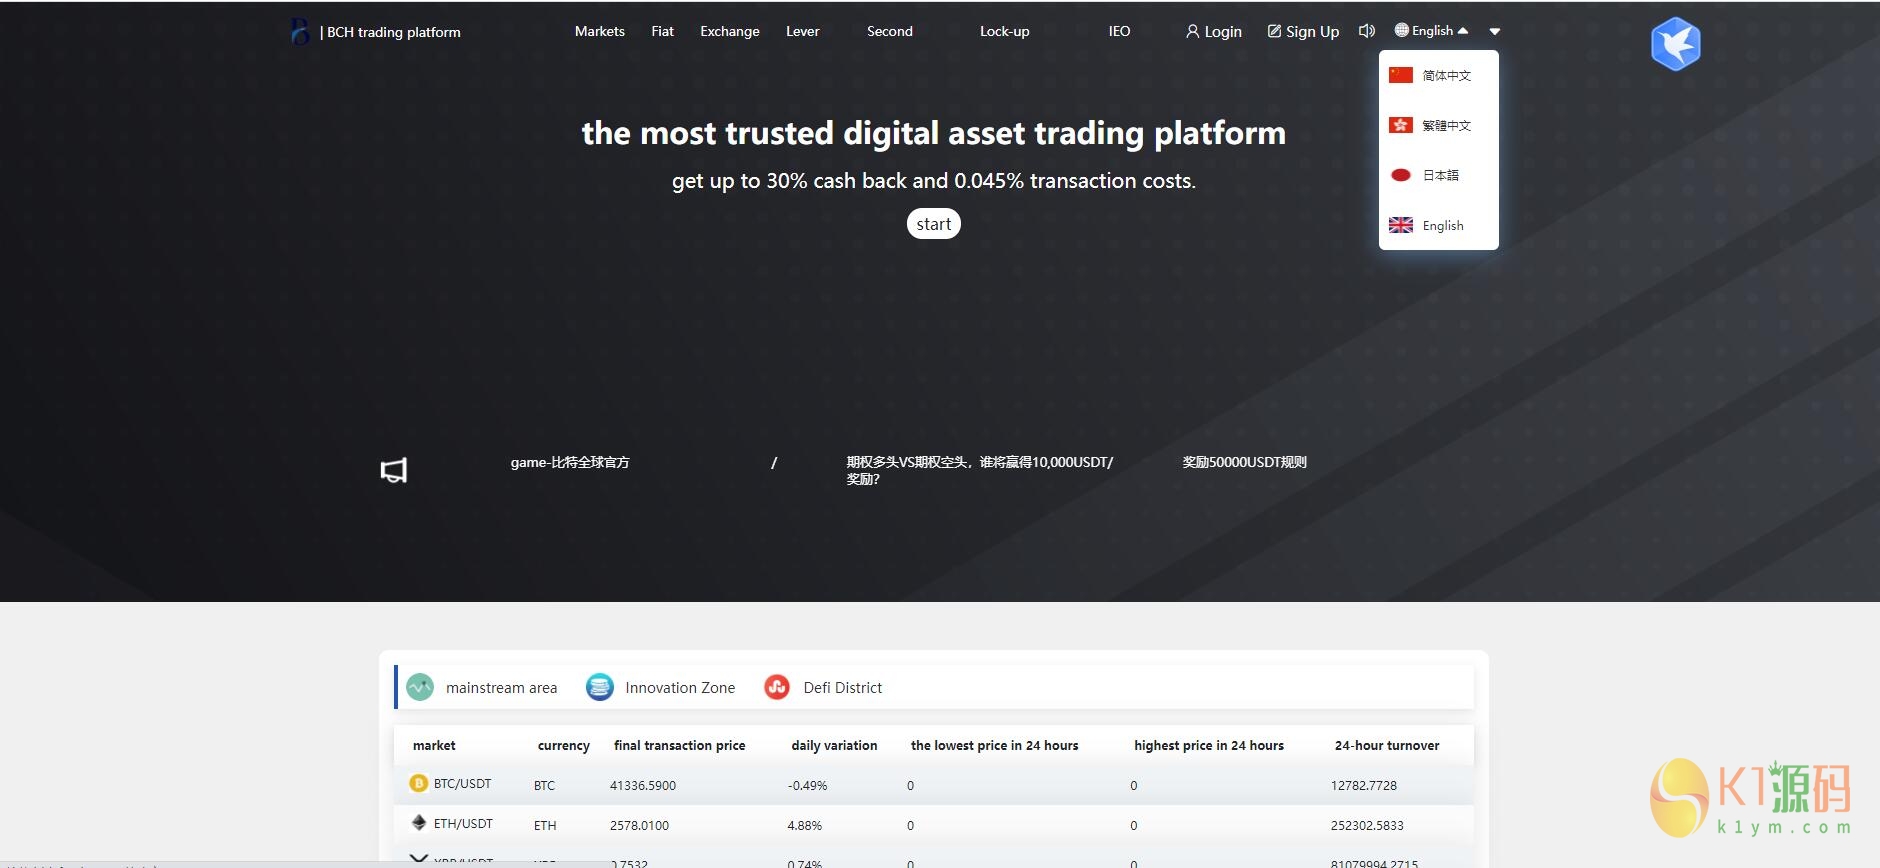The image size is (1880, 868).
Task: Switch to mainstream area tab
Action: [x=482, y=687]
